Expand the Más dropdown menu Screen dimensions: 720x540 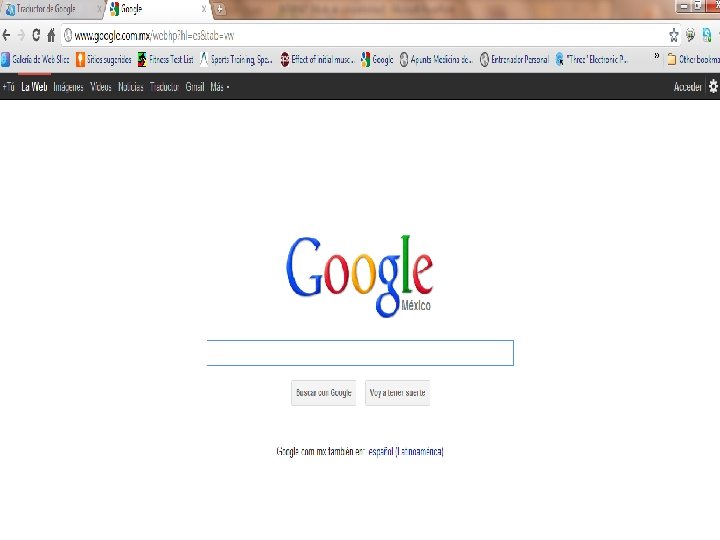point(219,87)
